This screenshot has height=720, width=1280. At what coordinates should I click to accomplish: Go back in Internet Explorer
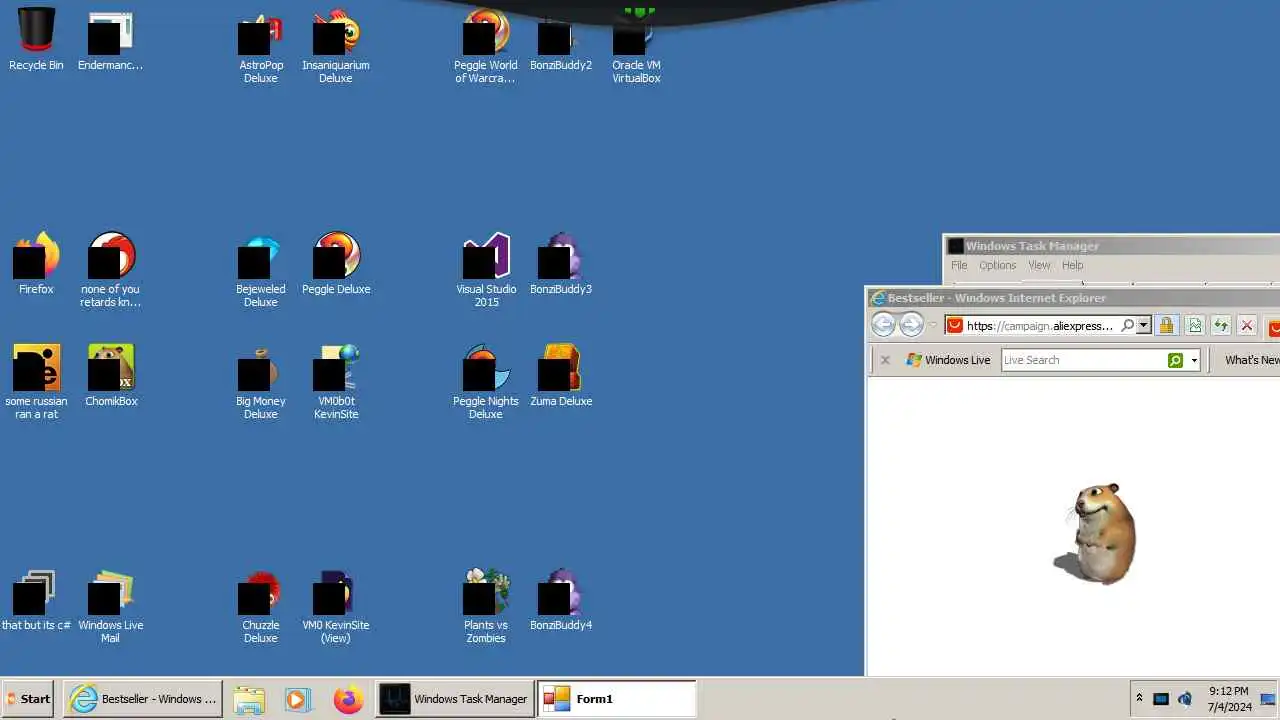point(883,325)
